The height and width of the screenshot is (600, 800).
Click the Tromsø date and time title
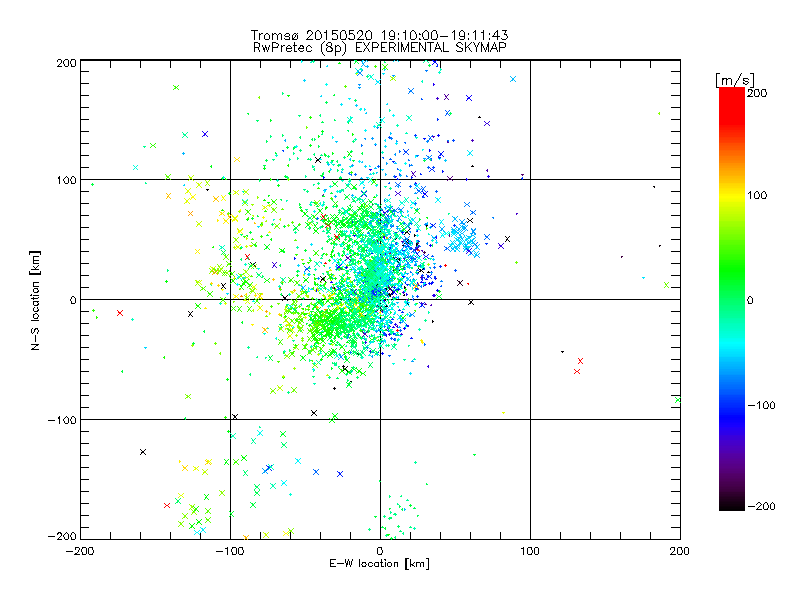[380, 35]
